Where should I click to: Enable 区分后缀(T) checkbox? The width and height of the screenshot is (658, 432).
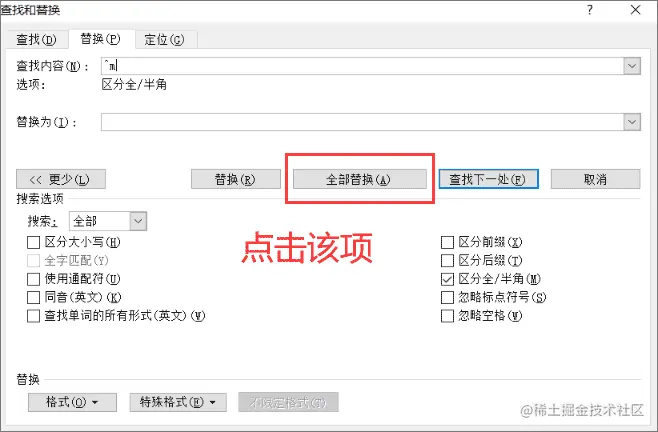tap(447, 260)
